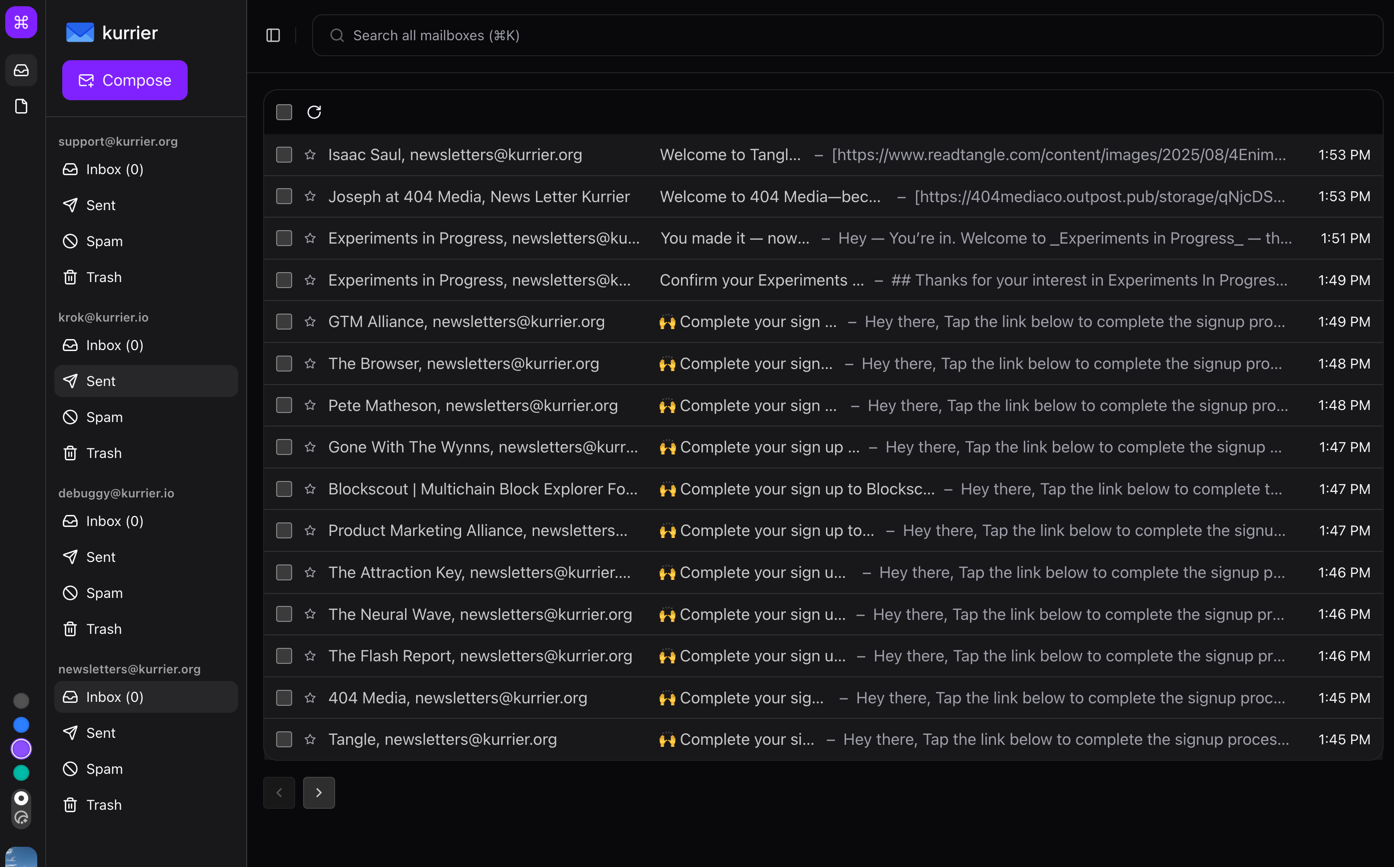1394x867 pixels.
Task: Open the command palette keyboard shortcut icon
Action: pyautogui.click(x=21, y=21)
